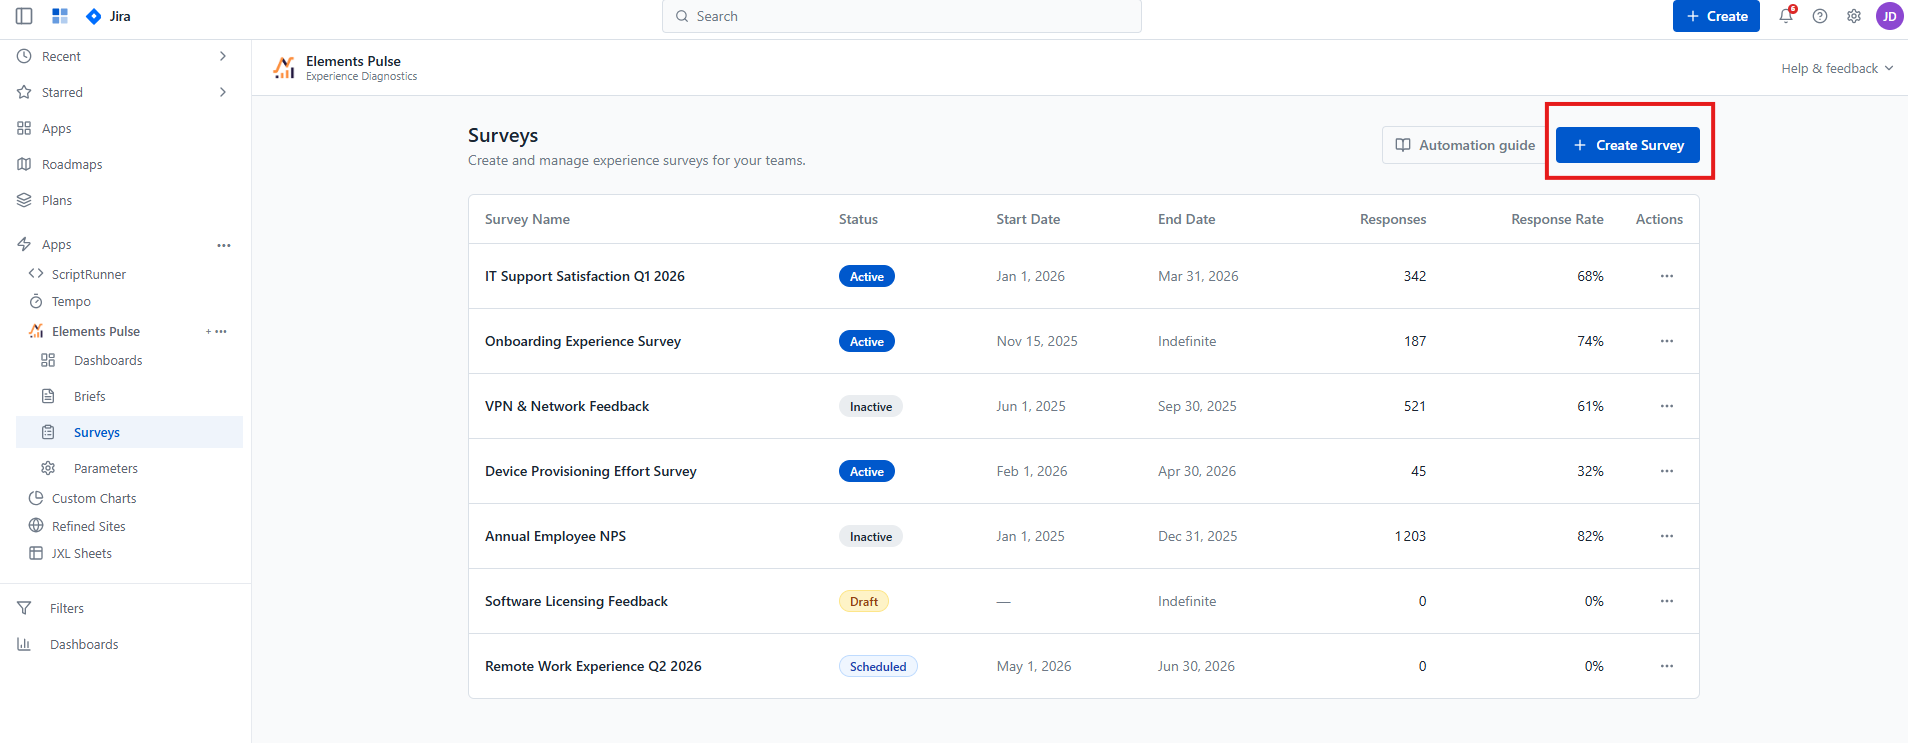
Task: Click the 1203 responses value
Action: click(1410, 536)
